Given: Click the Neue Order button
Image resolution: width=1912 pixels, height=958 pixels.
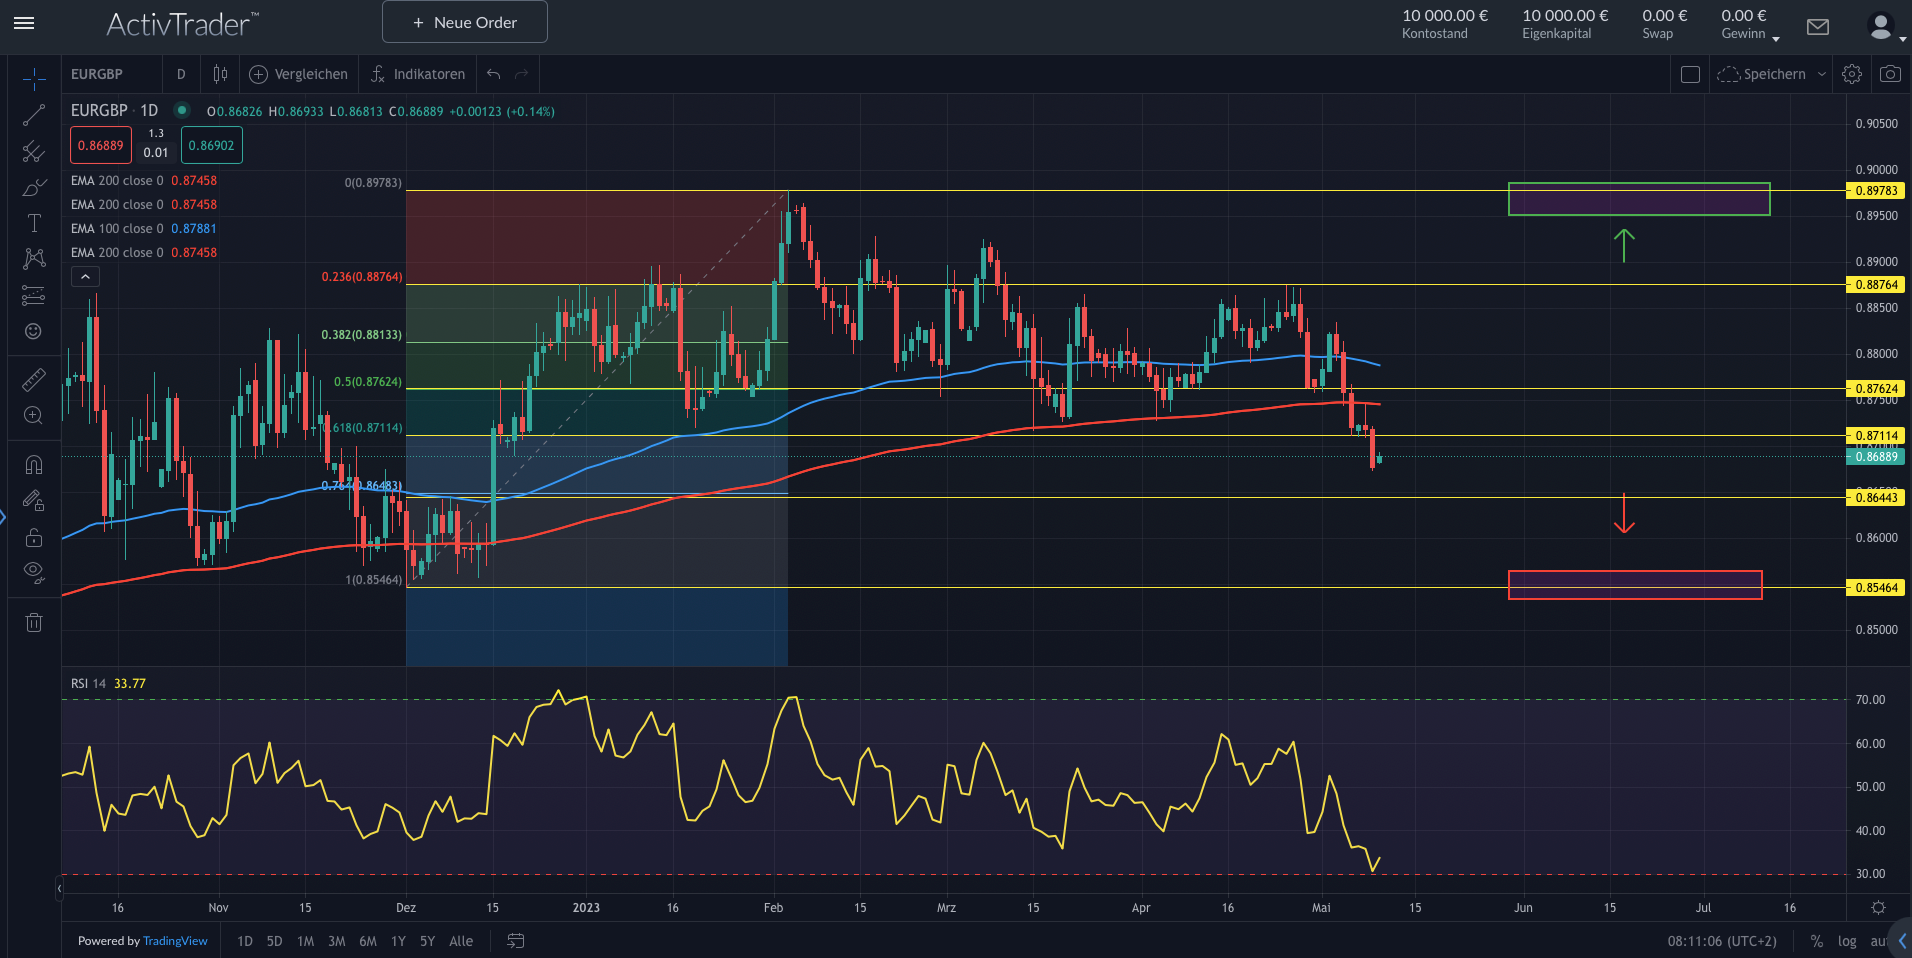Looking at the screenshot, I should 464,21.
